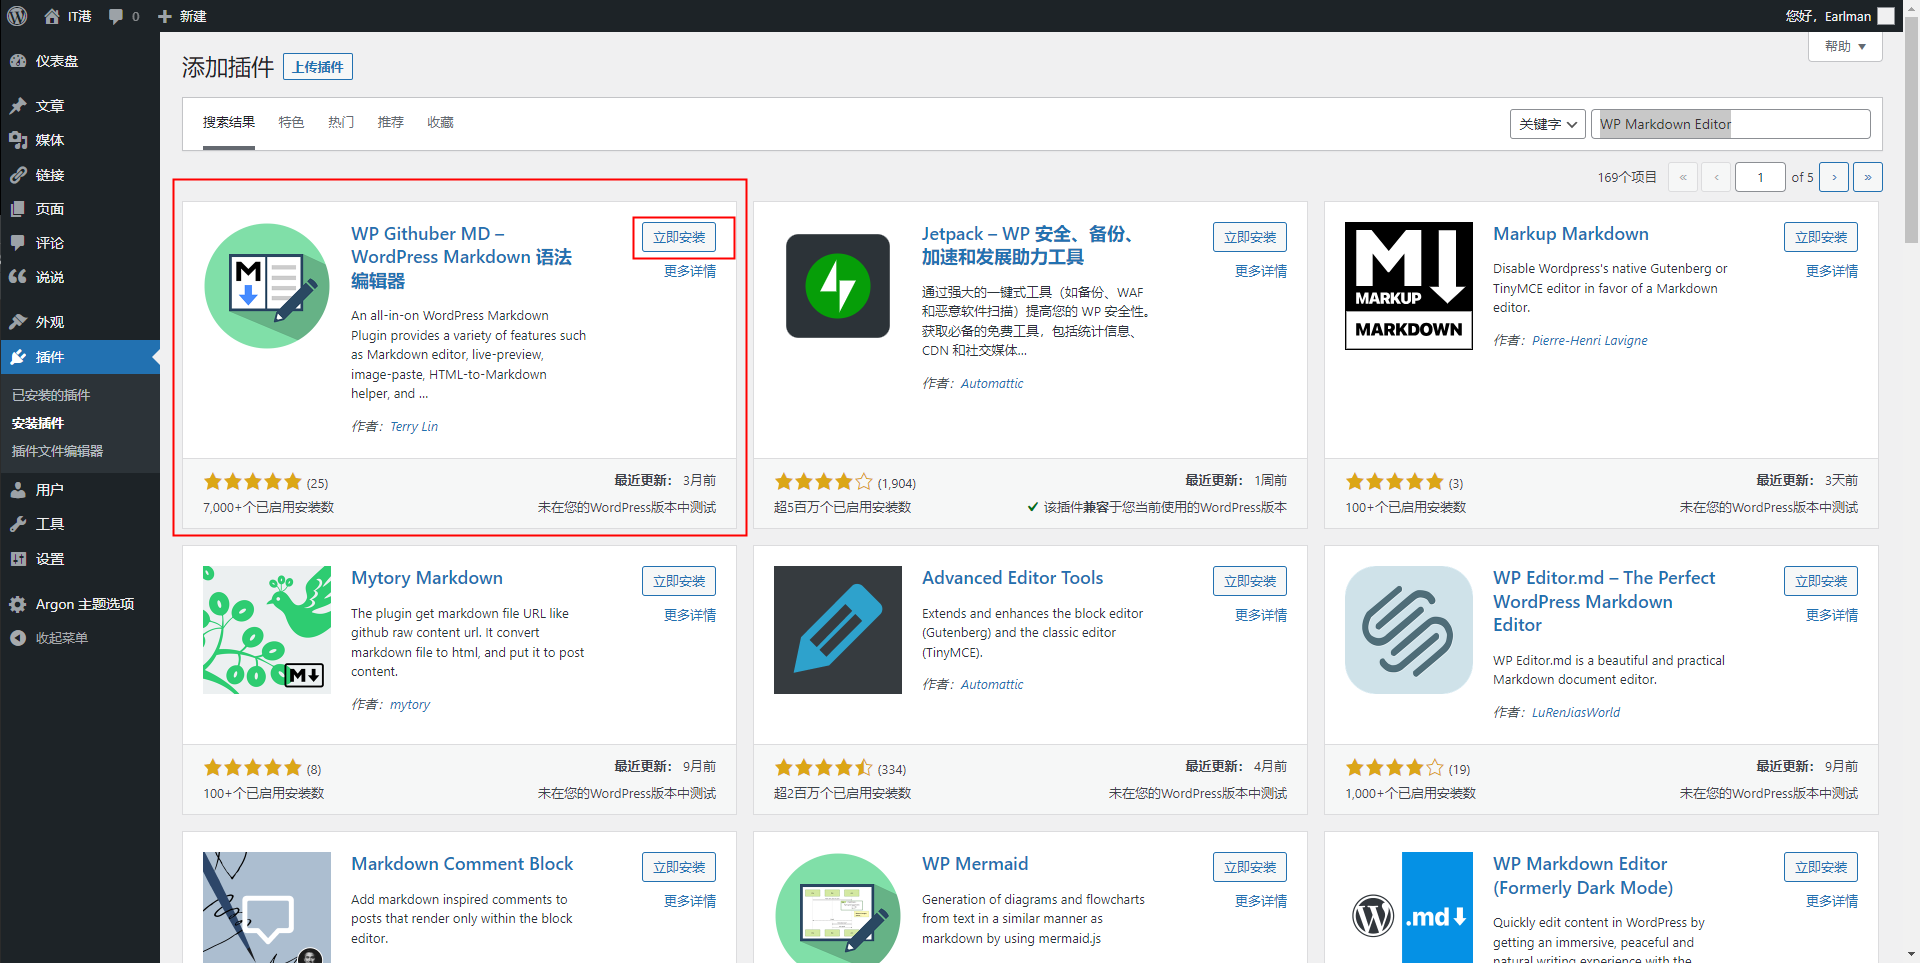Click the WP Markdown Editor .md icon

click(x=1409, y=907)
